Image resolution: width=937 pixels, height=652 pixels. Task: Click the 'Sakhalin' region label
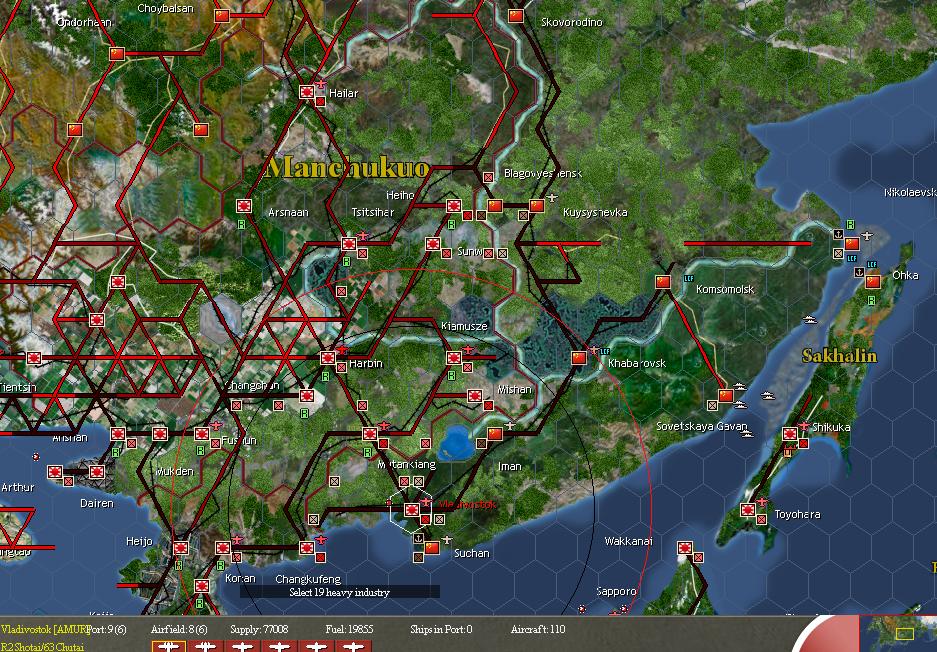point(840,356)
